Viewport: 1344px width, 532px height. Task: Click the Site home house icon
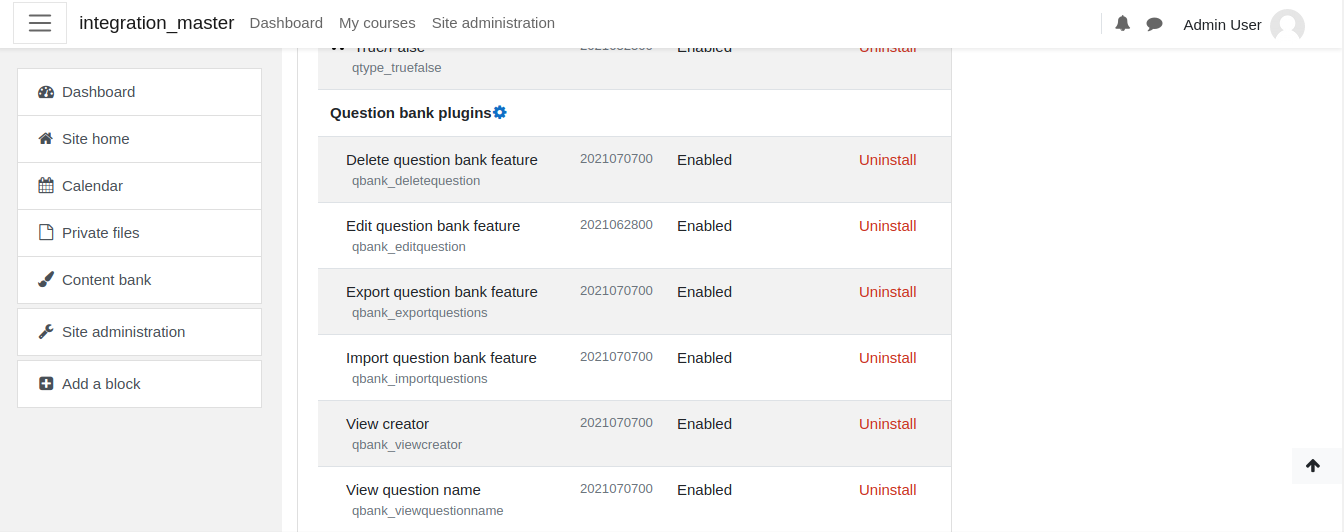tap(46, 139)
